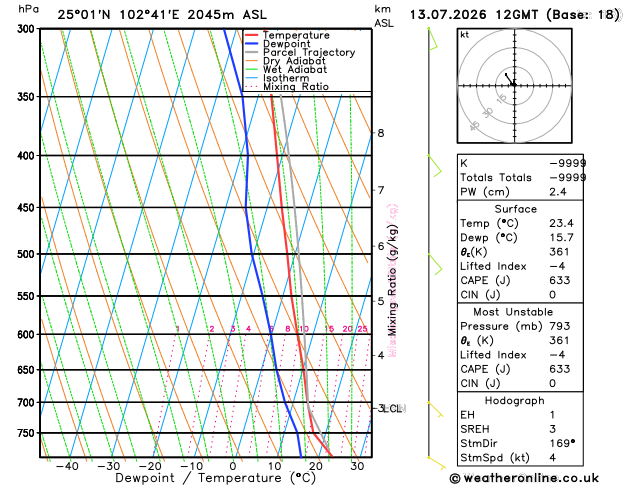The height and width of the screenshot is (486, 629).
Task: Click the wind barb at 400 hPa
Action: 435,166
